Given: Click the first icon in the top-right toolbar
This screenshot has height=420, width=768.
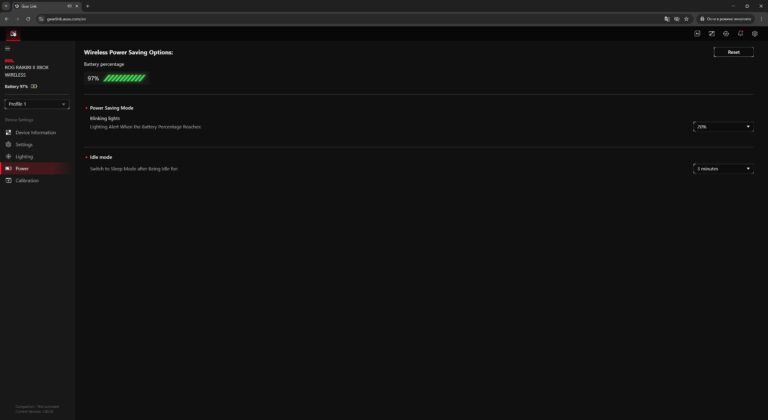Looking at the screenshot, I should click(697, 34).
